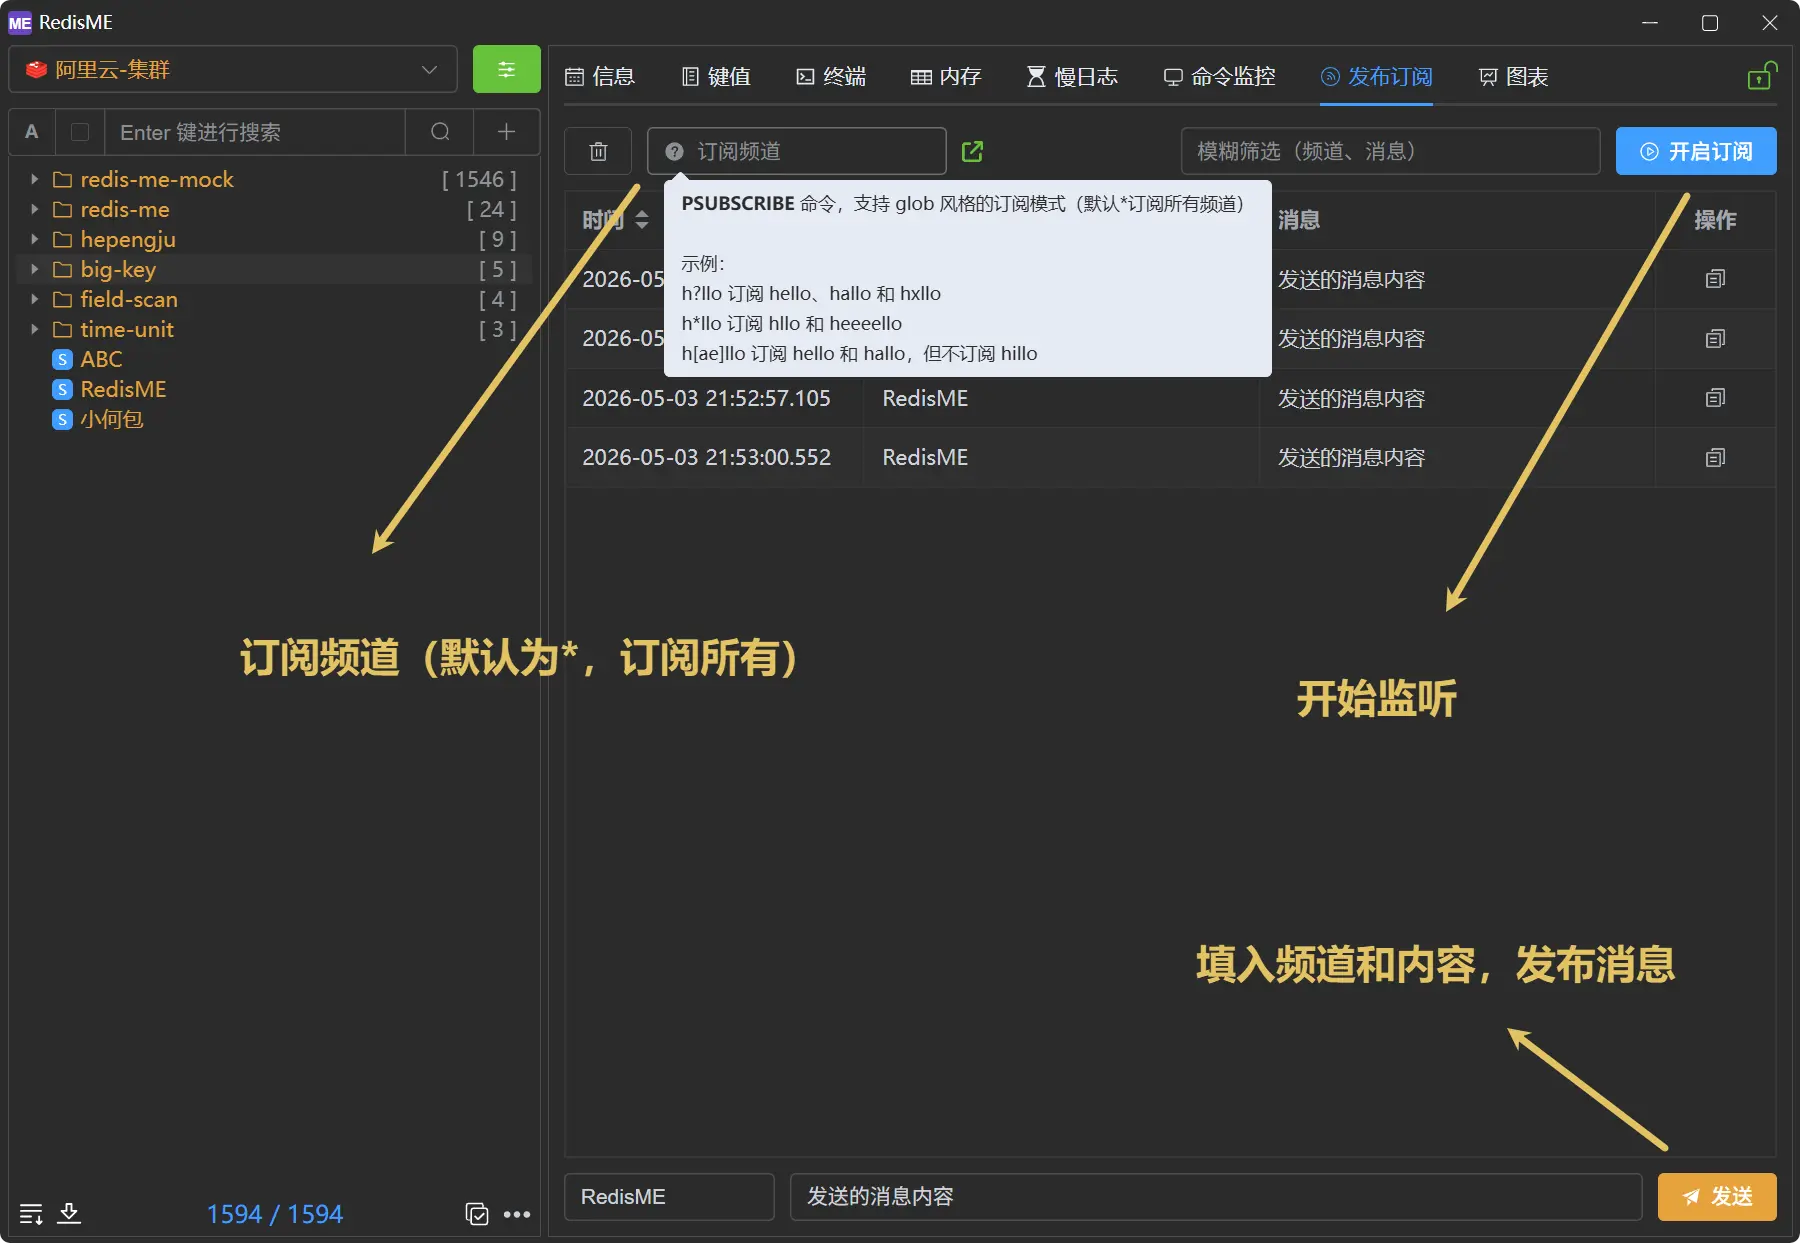Open the ABC string key
This screenshot has width=1800, height=1243.
tap(101, 359)
